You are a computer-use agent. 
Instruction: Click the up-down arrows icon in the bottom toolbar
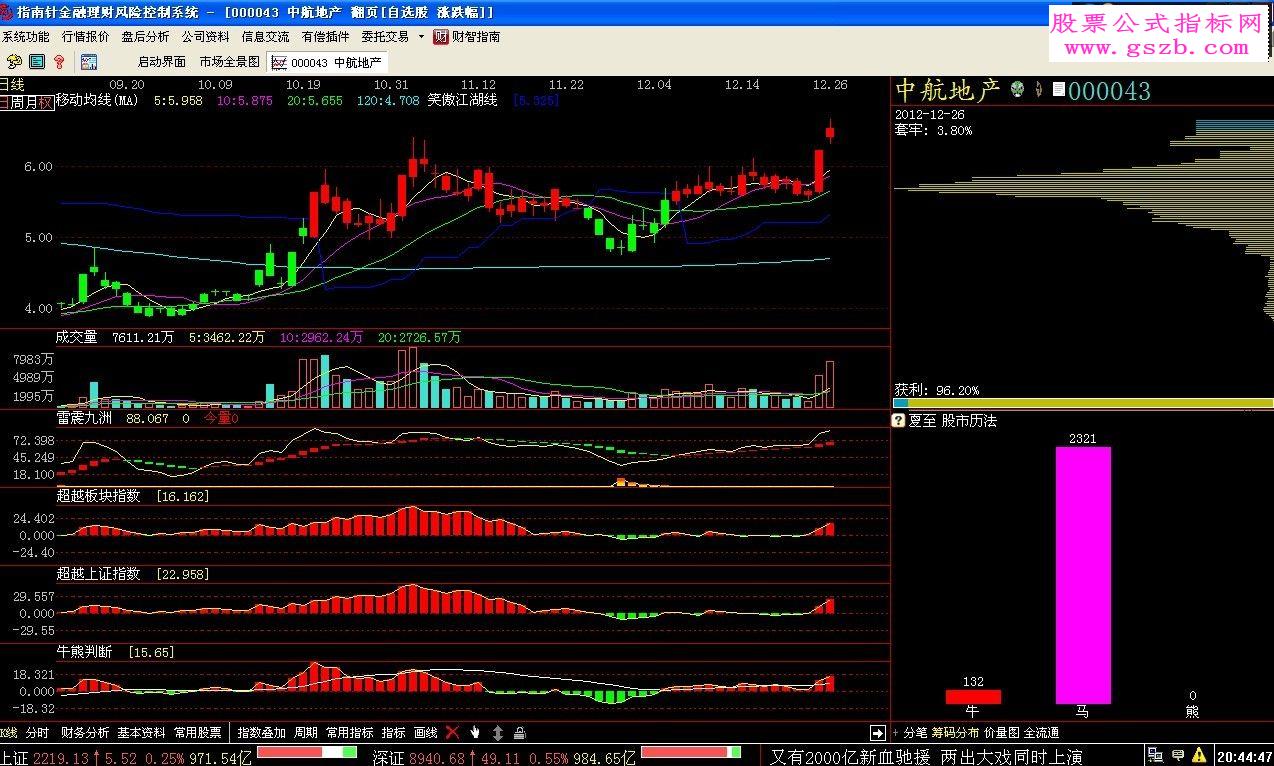[x=498, y=733]
